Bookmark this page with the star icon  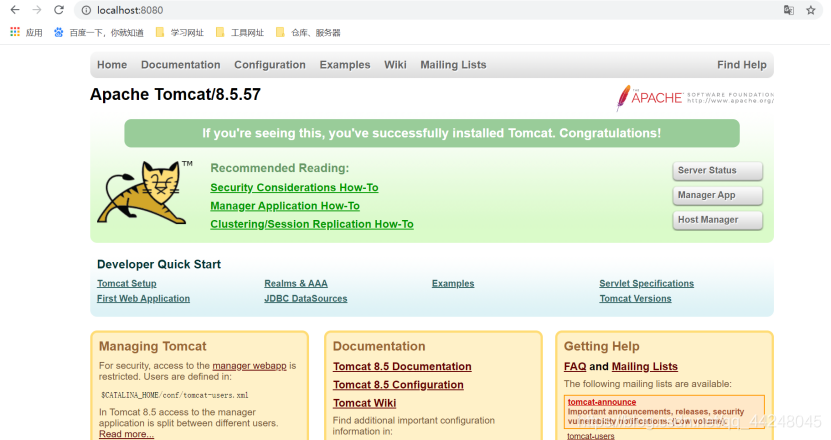[810, 10]
